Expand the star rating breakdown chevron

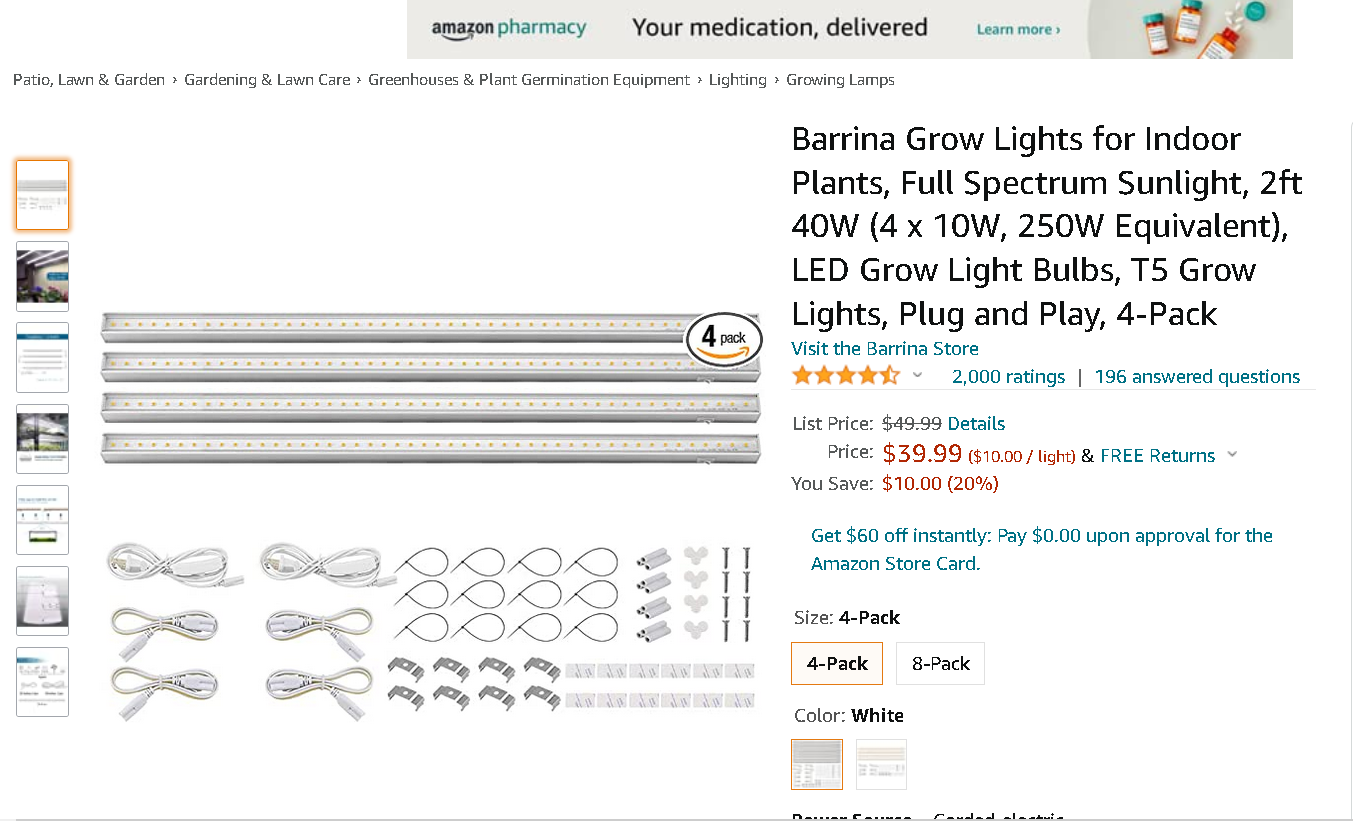(918, 376)
